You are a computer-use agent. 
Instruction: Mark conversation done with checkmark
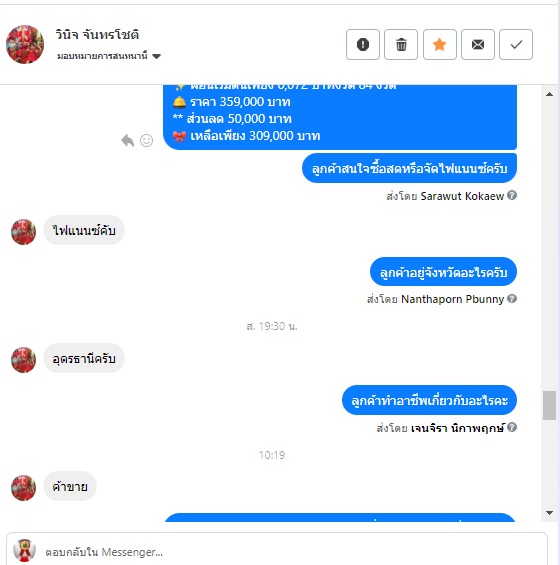[x=516, y=44]
